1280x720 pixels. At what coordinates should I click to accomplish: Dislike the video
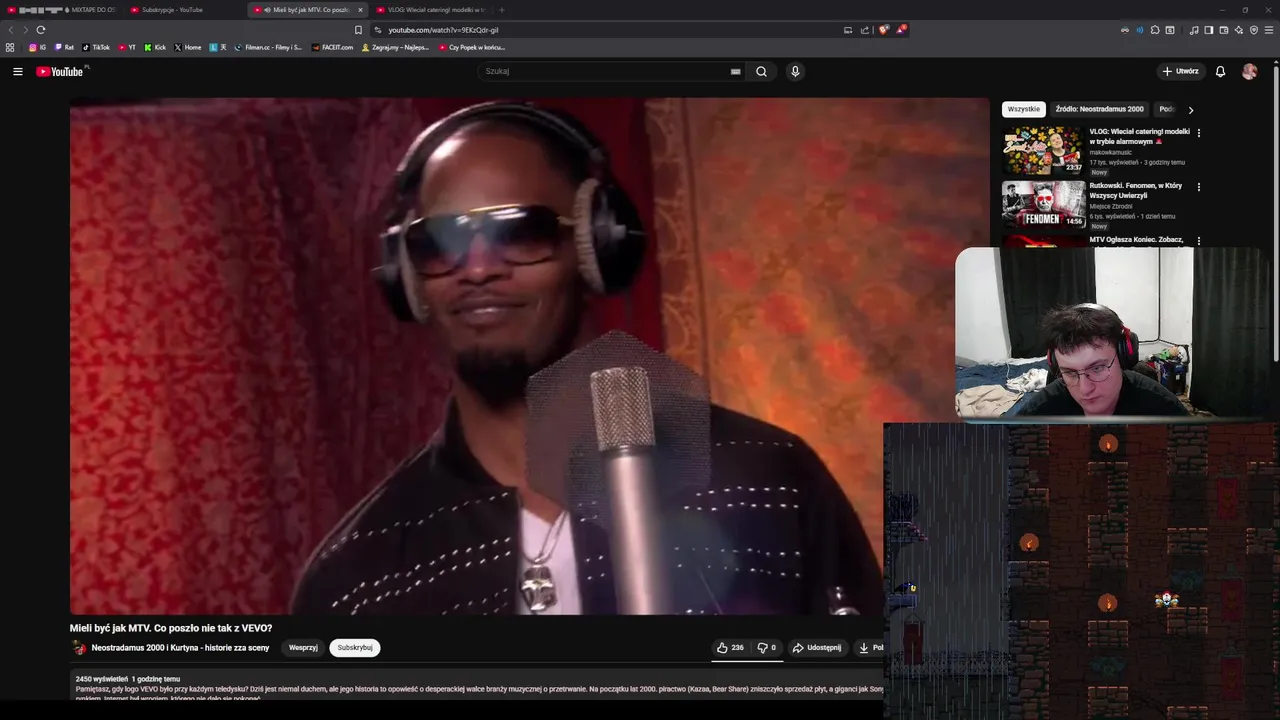point(766,647)
